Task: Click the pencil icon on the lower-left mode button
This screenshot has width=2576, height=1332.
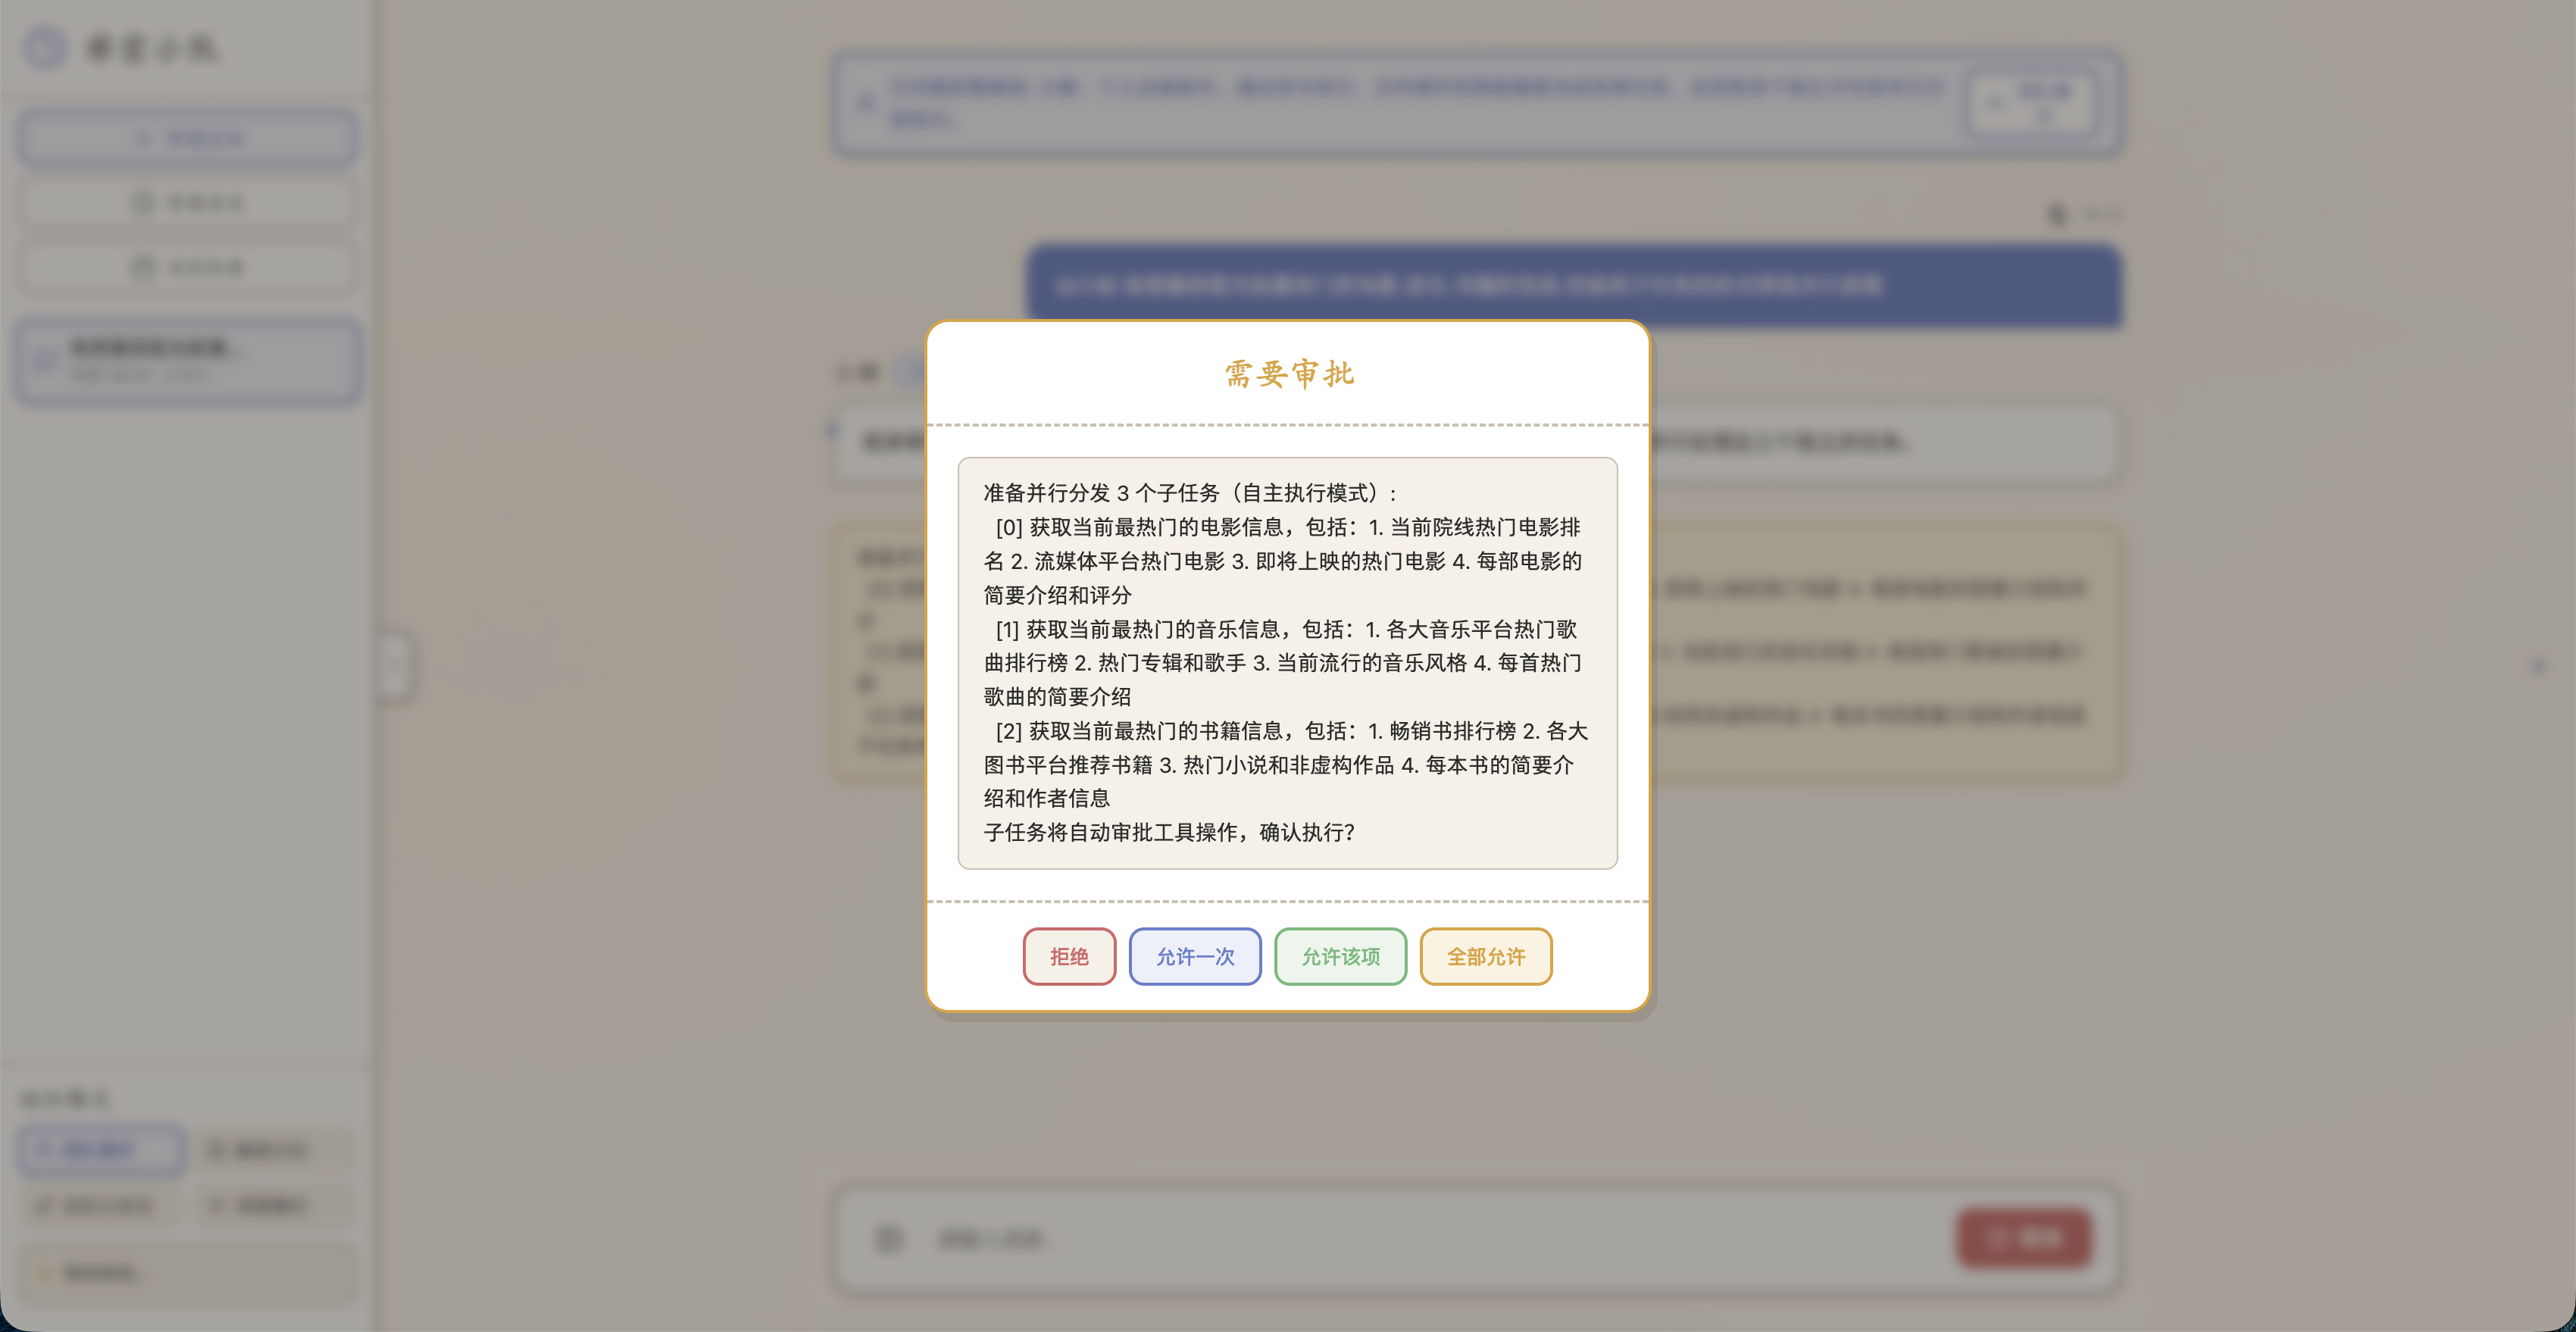Action: pyautogui.click(x=42, y=1205)
